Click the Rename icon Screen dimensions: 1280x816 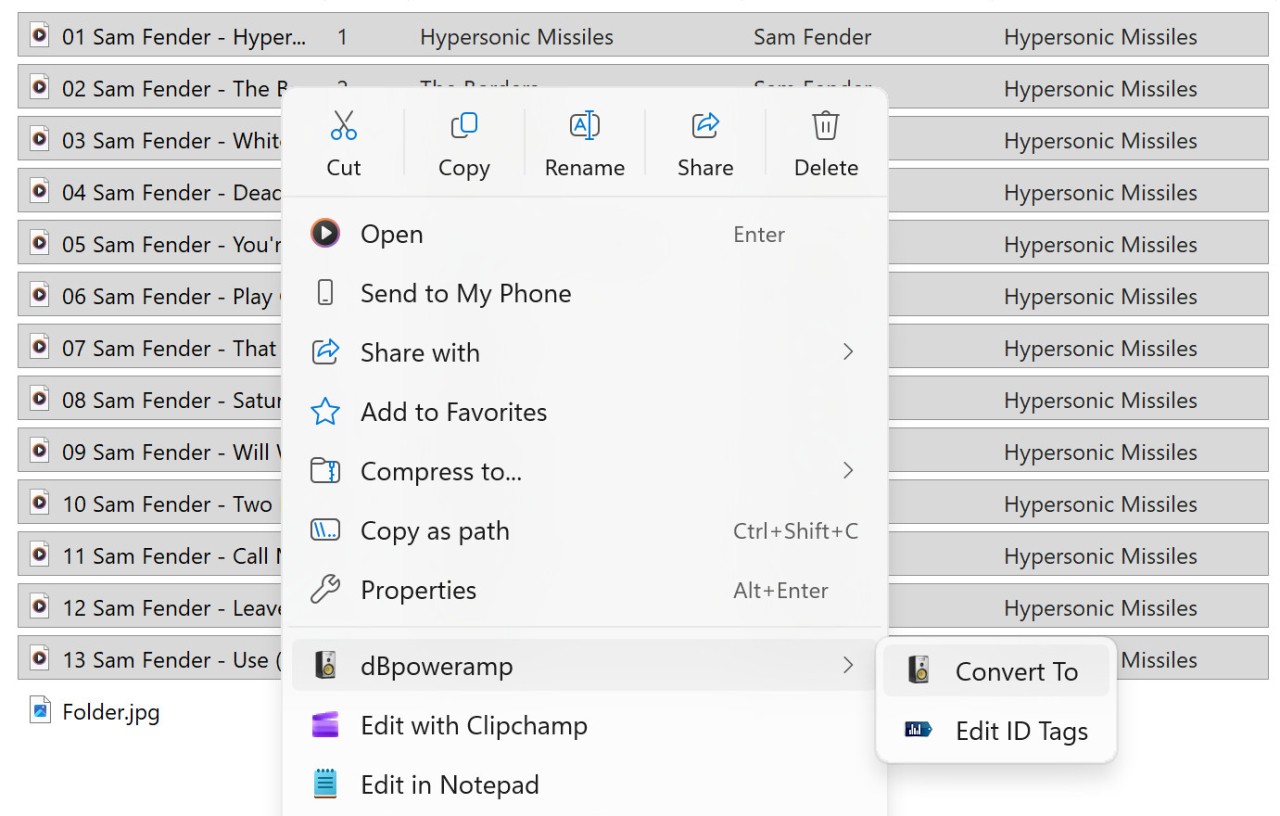tap(584, 126)
